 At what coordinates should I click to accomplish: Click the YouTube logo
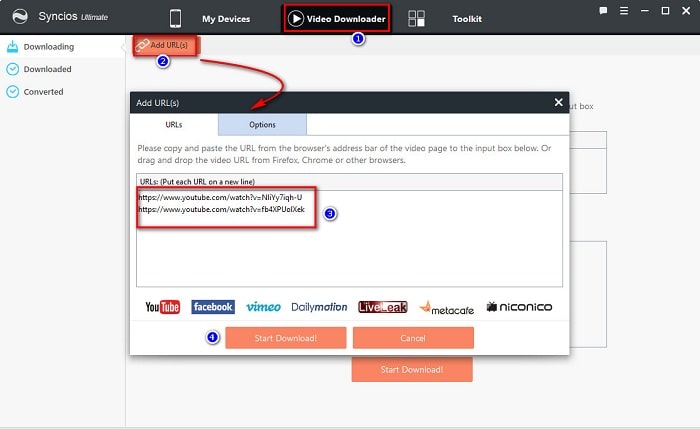coord(162,307)
